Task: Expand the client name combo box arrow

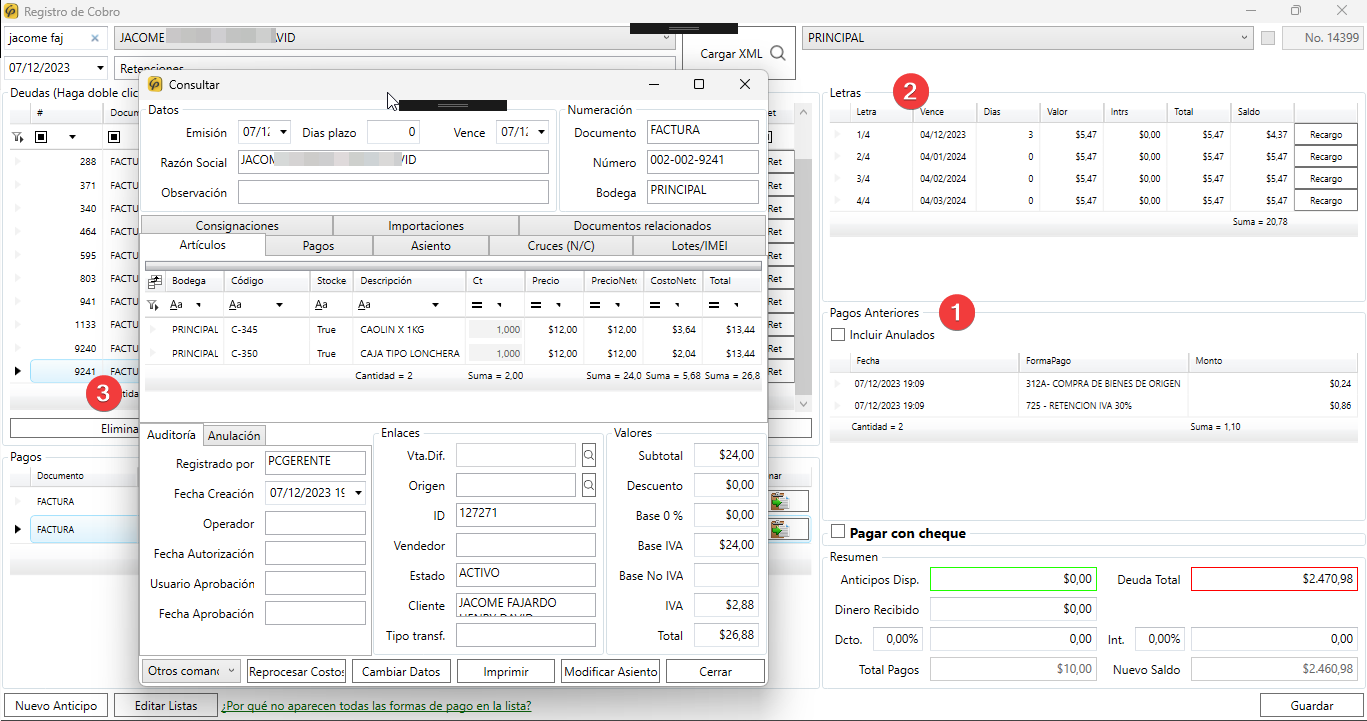Action: pyautogui.click(x=665, y=38)
